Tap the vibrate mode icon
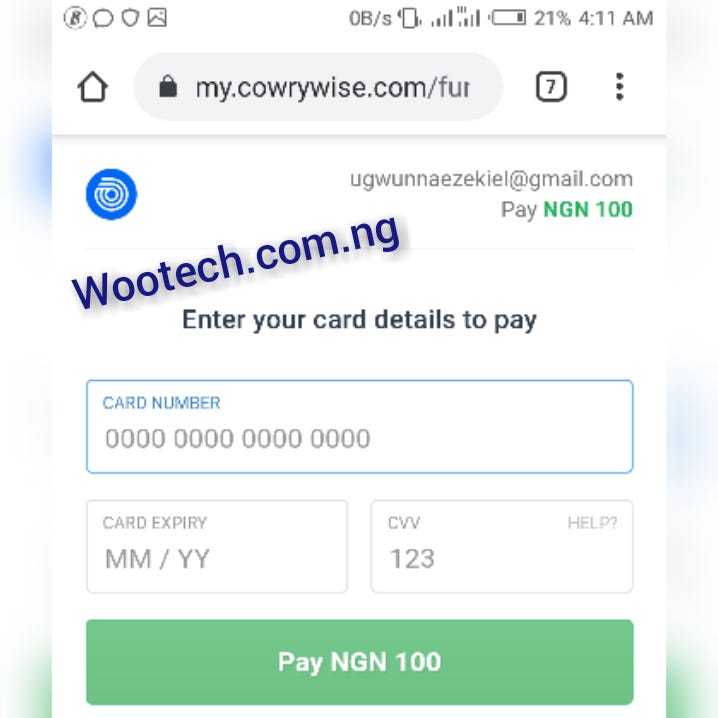718x718 pixels. (409, 18)
